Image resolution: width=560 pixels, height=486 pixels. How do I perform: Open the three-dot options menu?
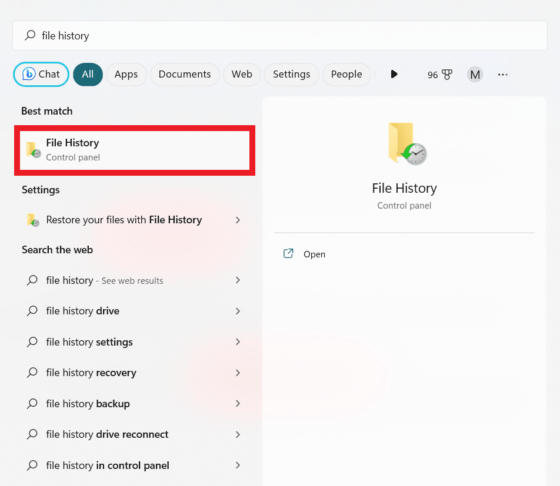502,75
